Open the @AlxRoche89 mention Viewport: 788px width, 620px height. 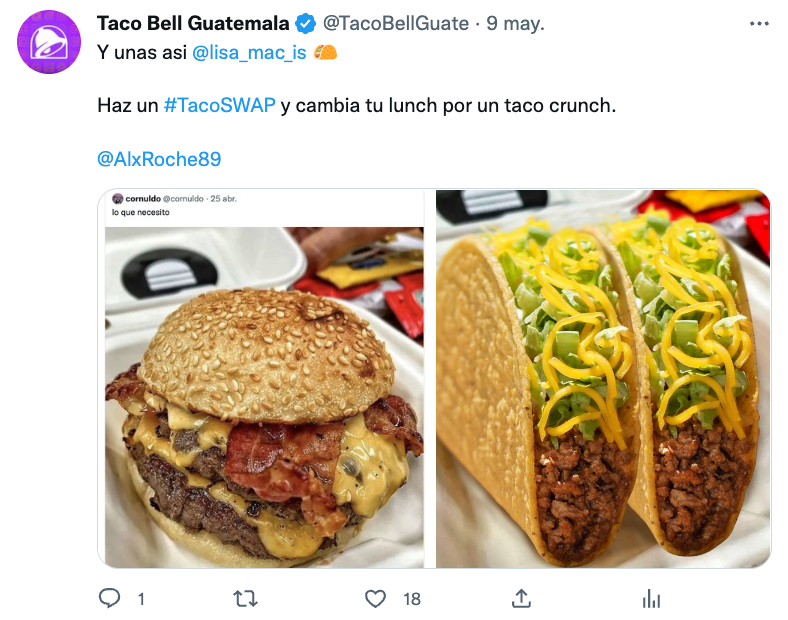[159, 159]
